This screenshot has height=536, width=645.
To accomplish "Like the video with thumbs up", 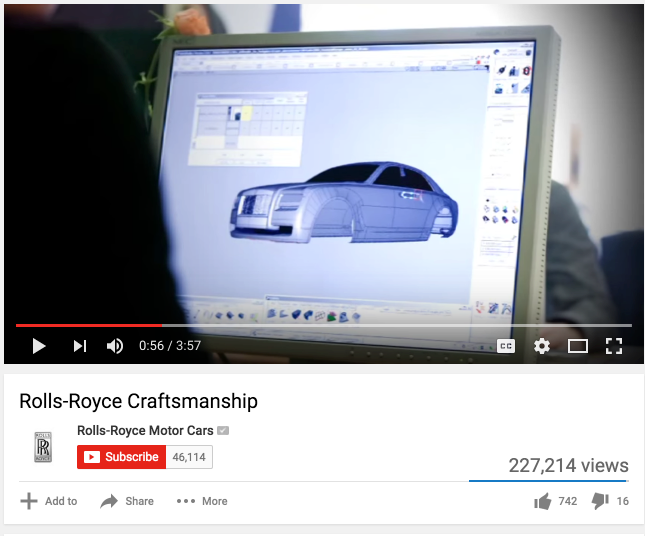I will [x=555, y=501].
